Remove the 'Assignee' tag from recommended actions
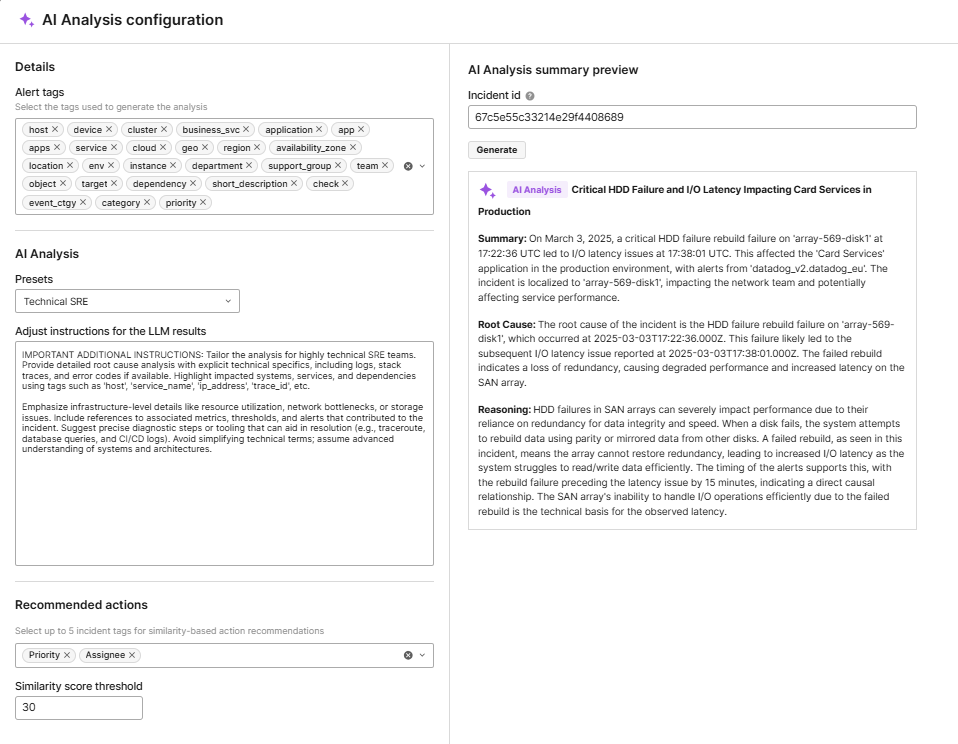Viewport: 958px width, 744px height. pyautogui.click(x=132, y=654)
